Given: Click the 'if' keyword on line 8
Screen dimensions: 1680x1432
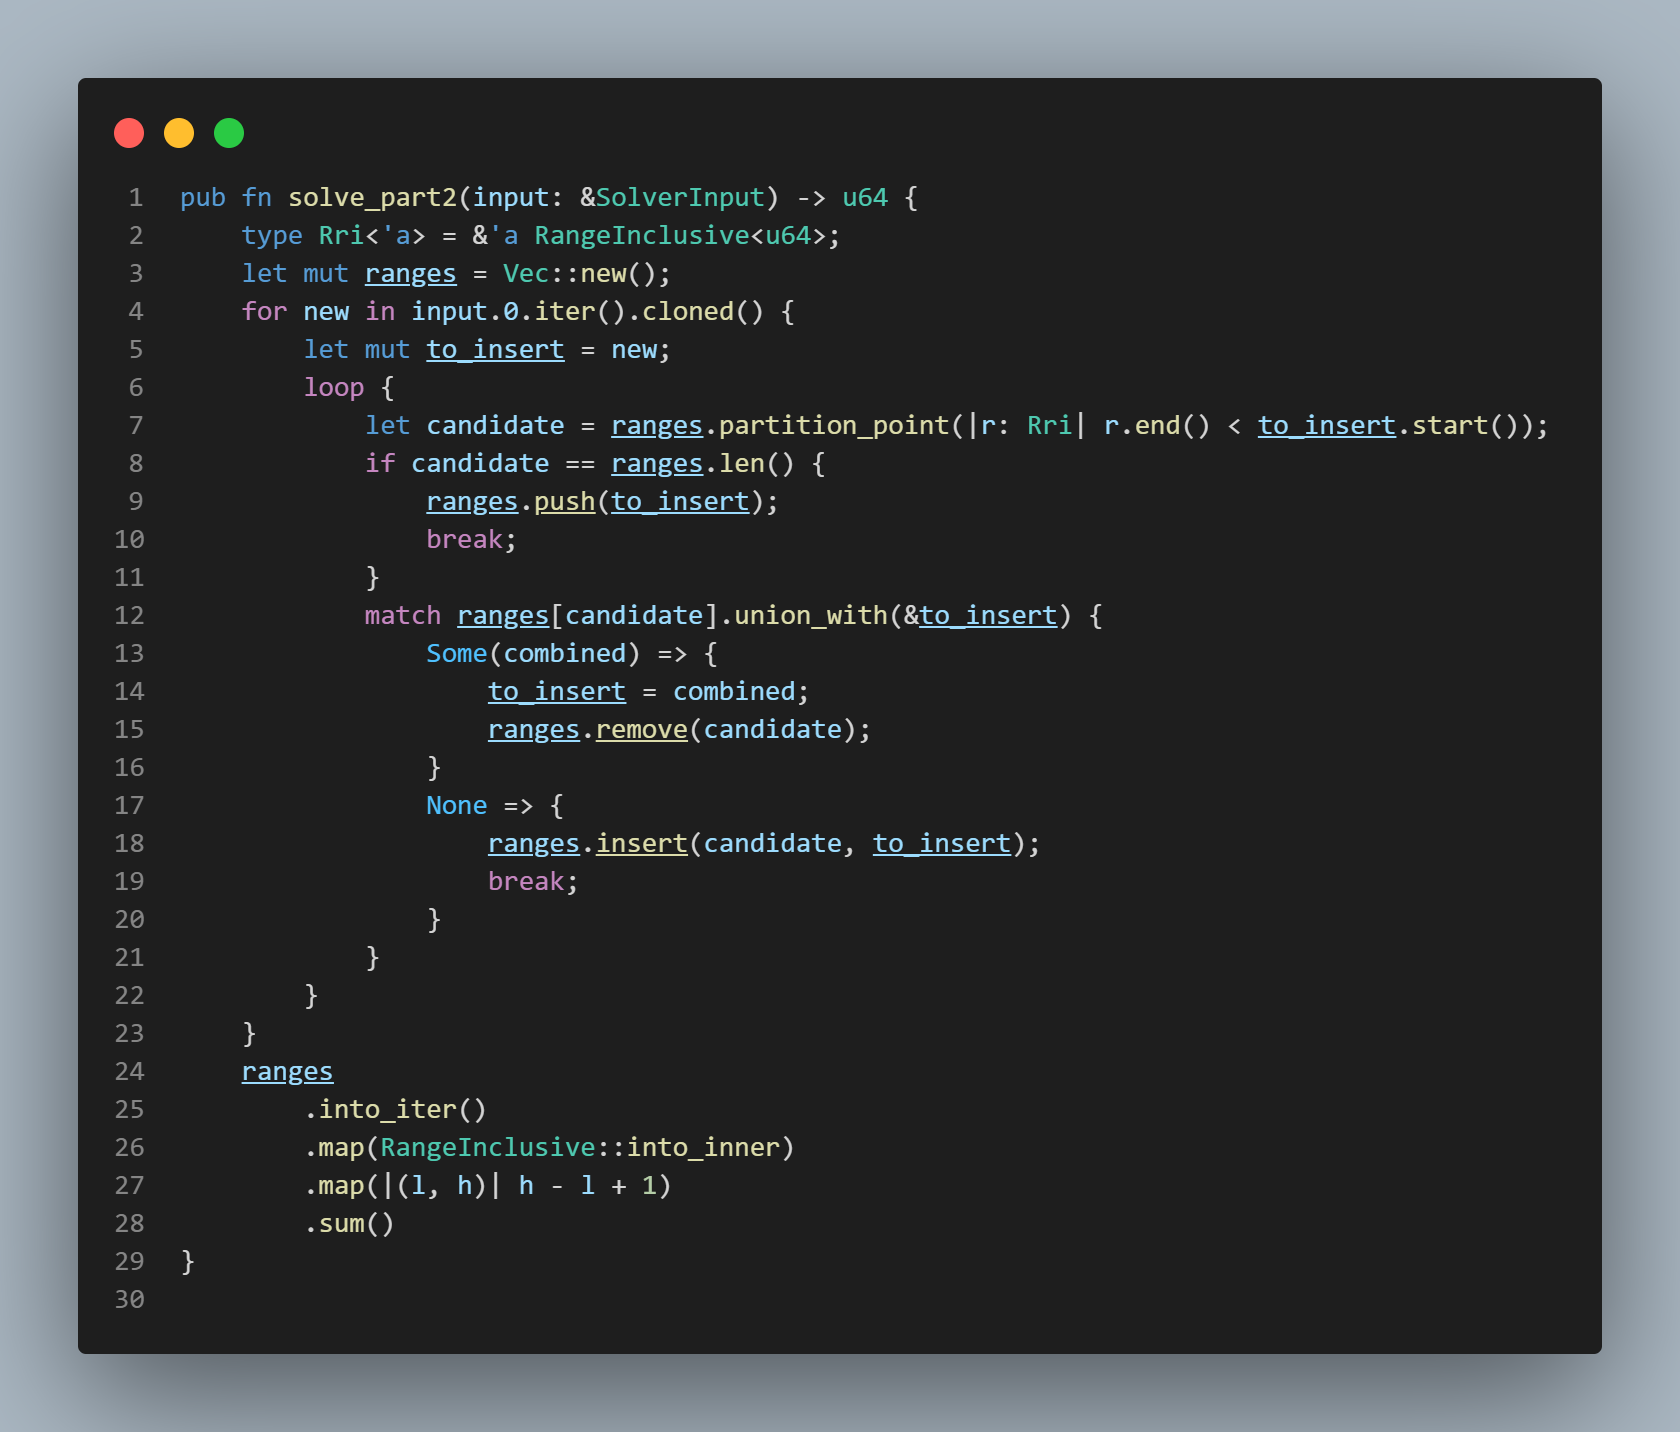Looking at the screenshot, I should 380,464.
